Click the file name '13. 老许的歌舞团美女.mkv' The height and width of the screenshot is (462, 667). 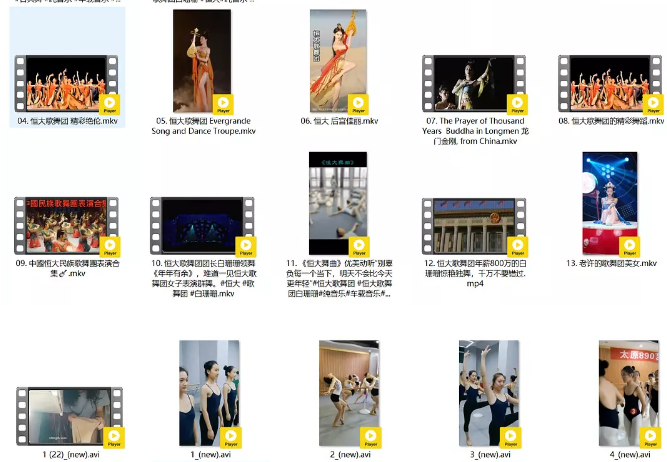pyautogui.click(x=611, y=263)
